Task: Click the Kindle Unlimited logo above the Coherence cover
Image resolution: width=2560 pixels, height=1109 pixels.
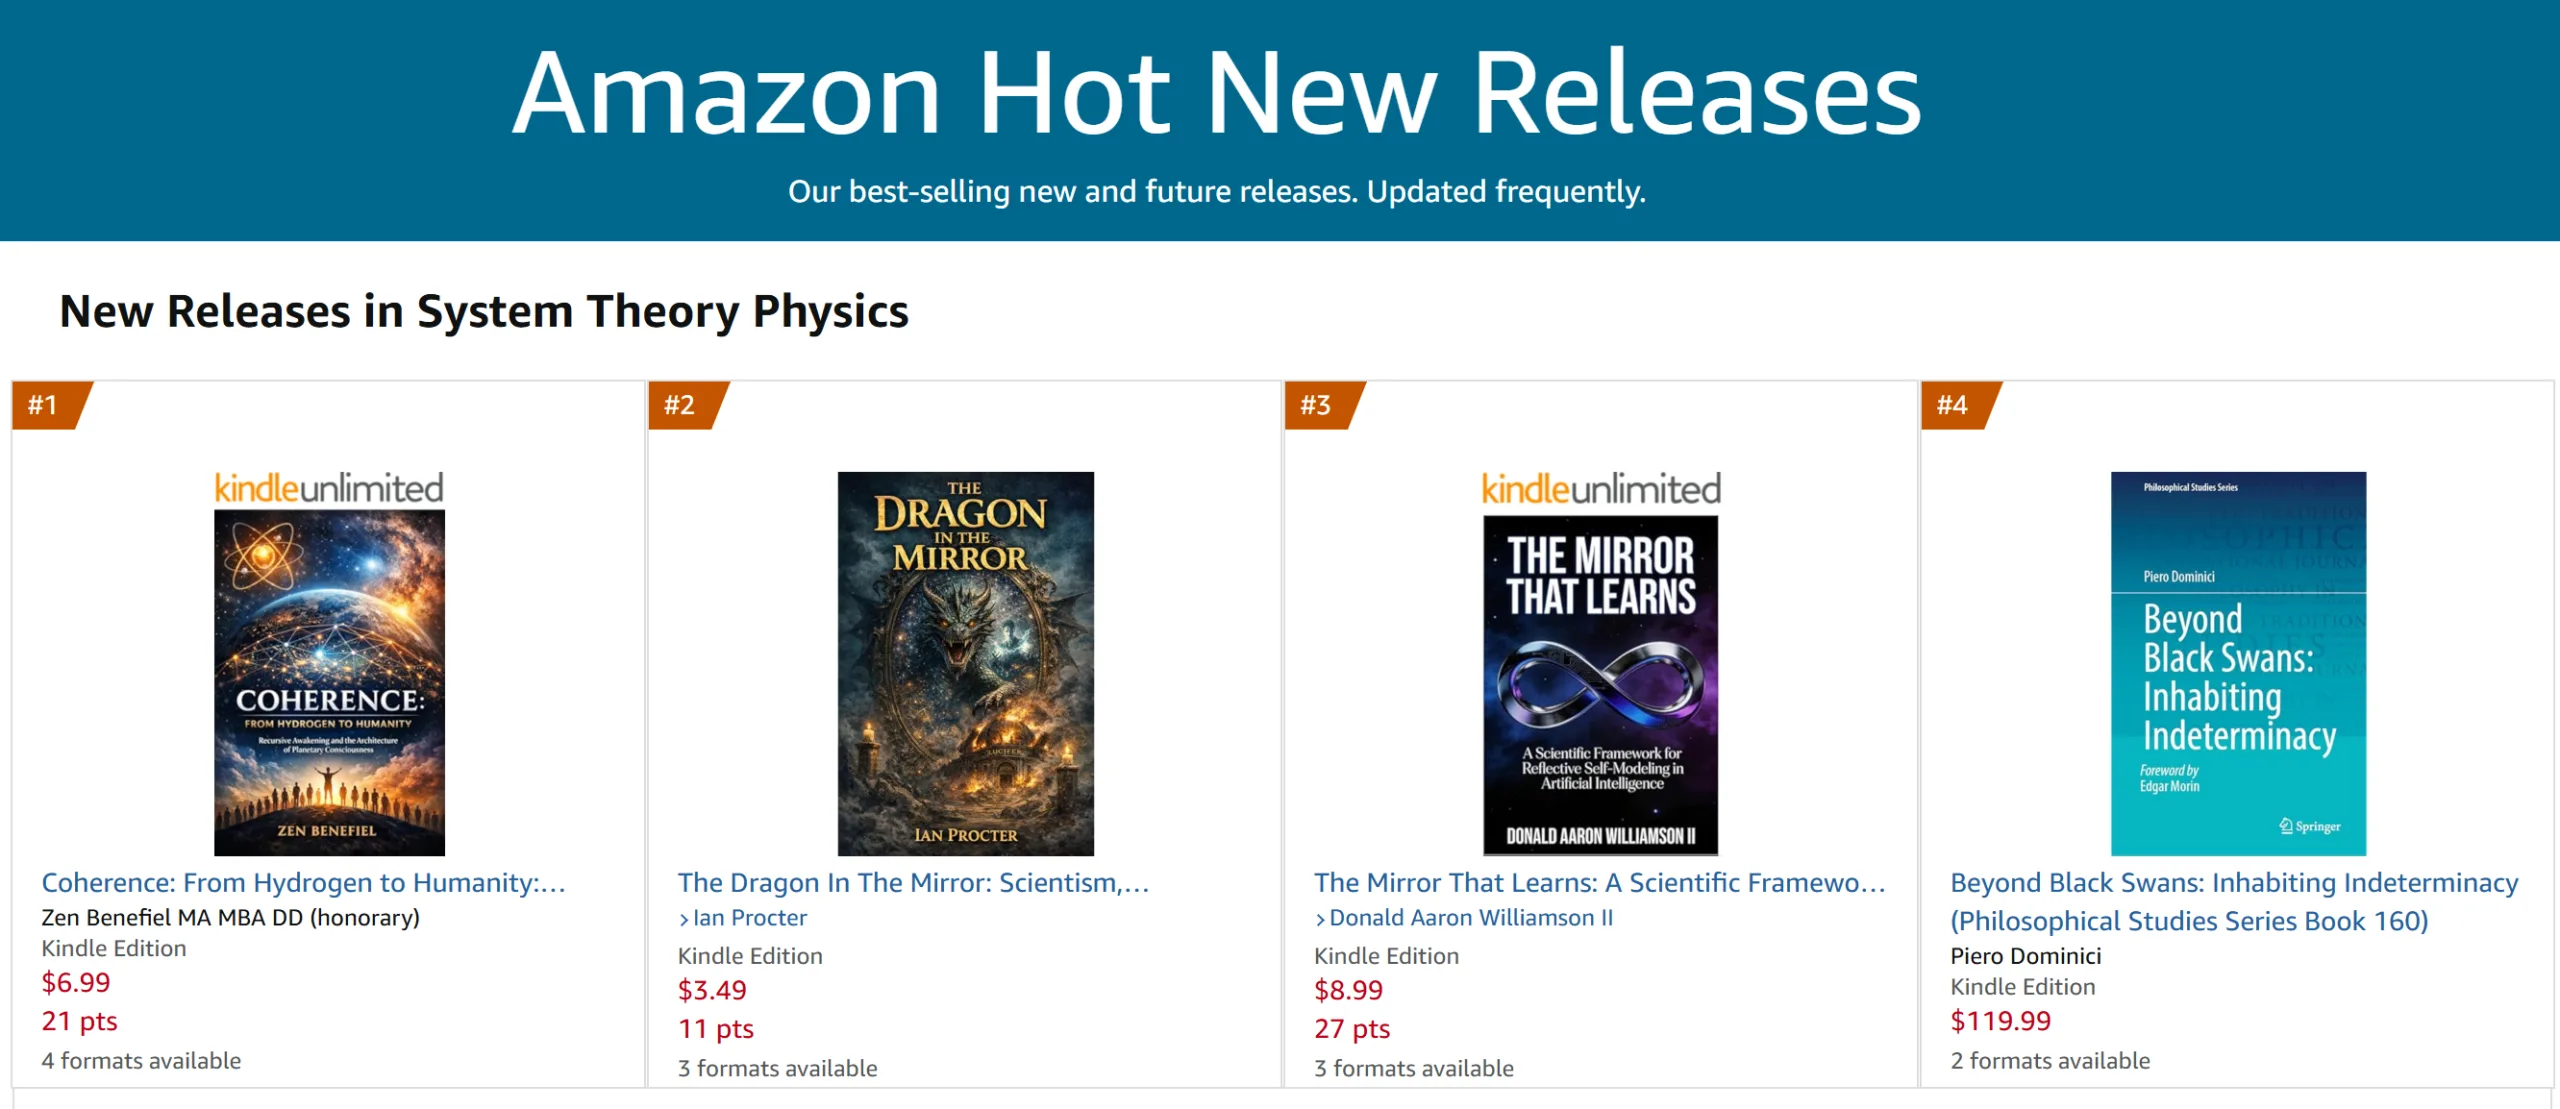Action: 330,487
